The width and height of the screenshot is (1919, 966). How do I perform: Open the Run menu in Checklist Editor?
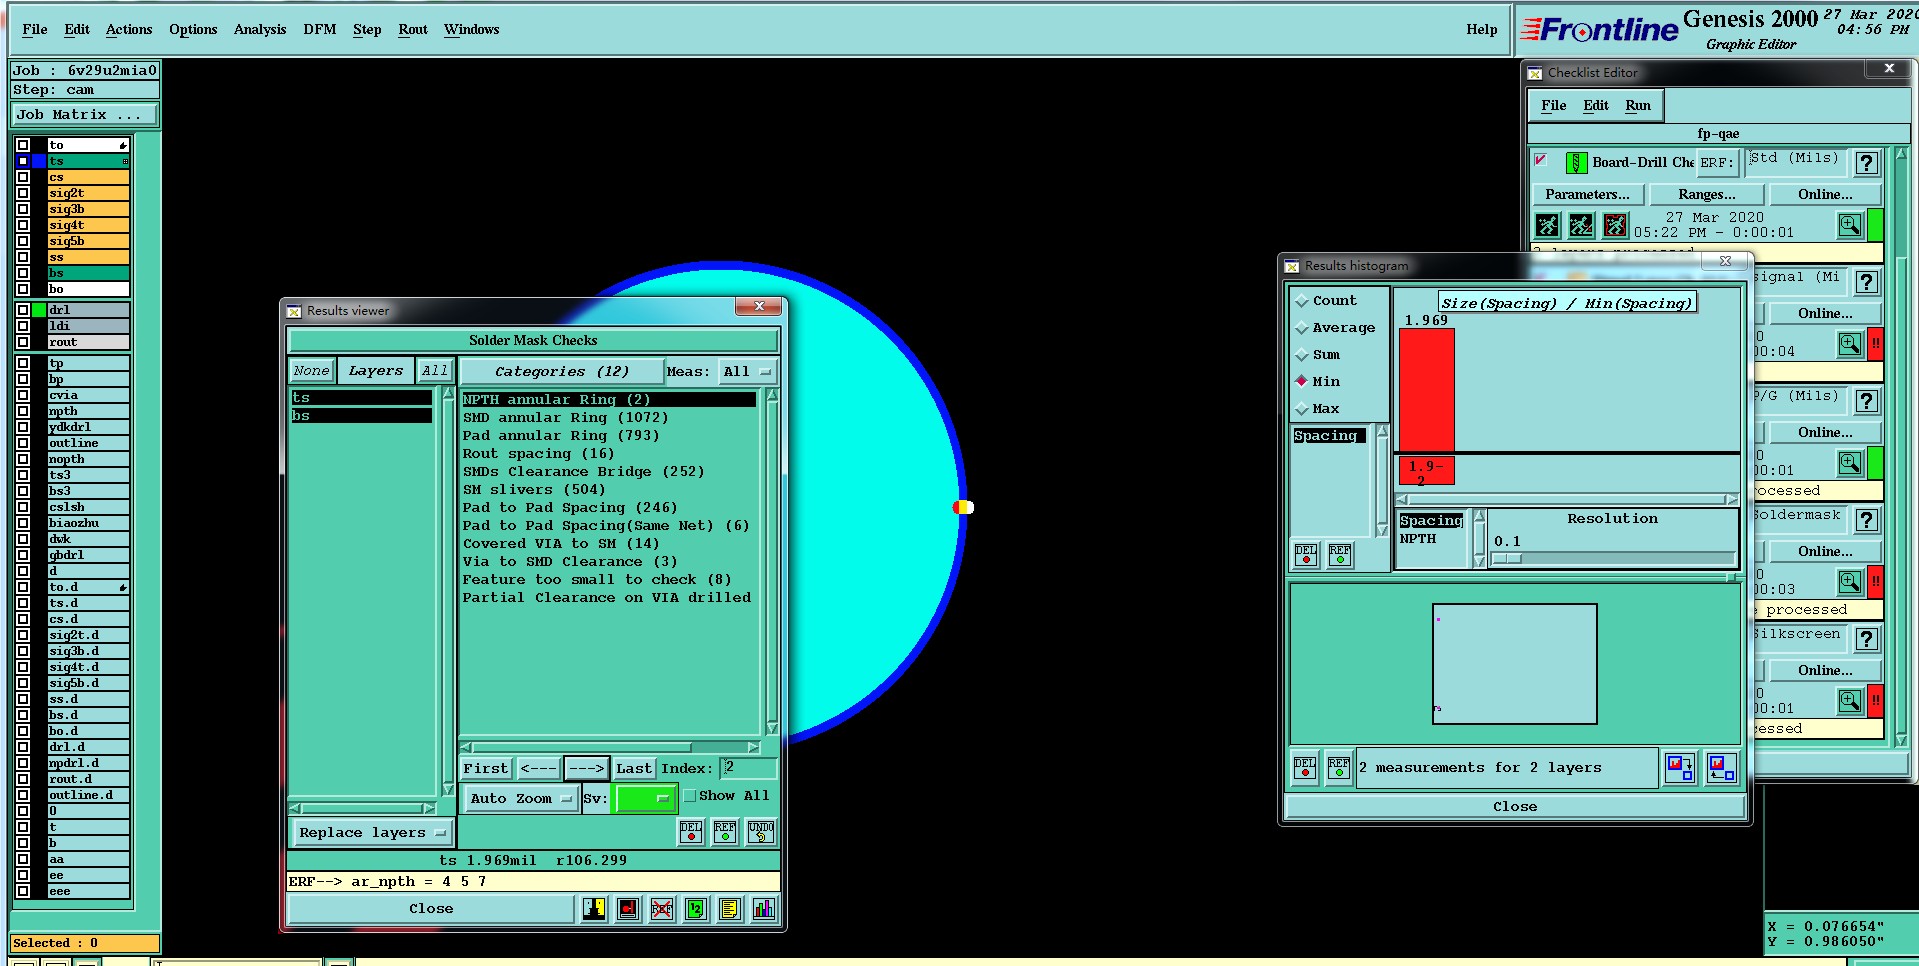(1638, 106)
